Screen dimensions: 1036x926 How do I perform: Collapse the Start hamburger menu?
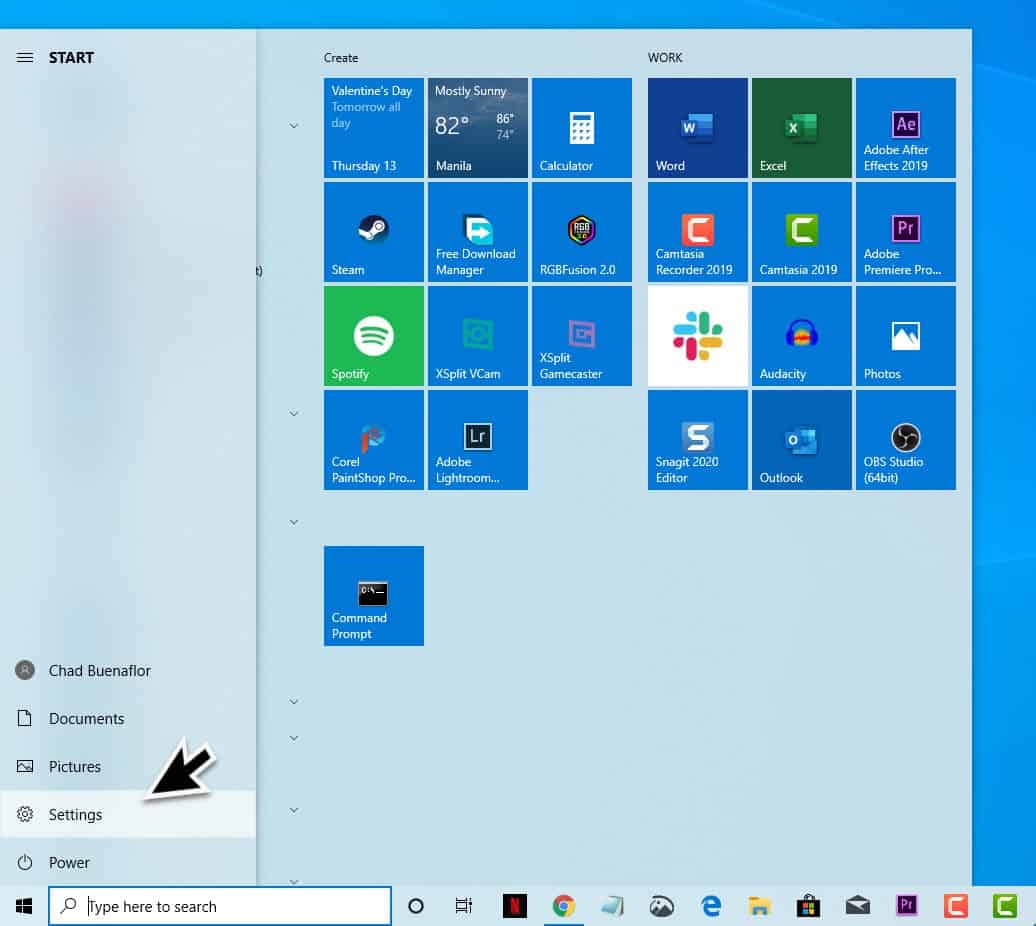pyautogui.click(x=24, y=57)
